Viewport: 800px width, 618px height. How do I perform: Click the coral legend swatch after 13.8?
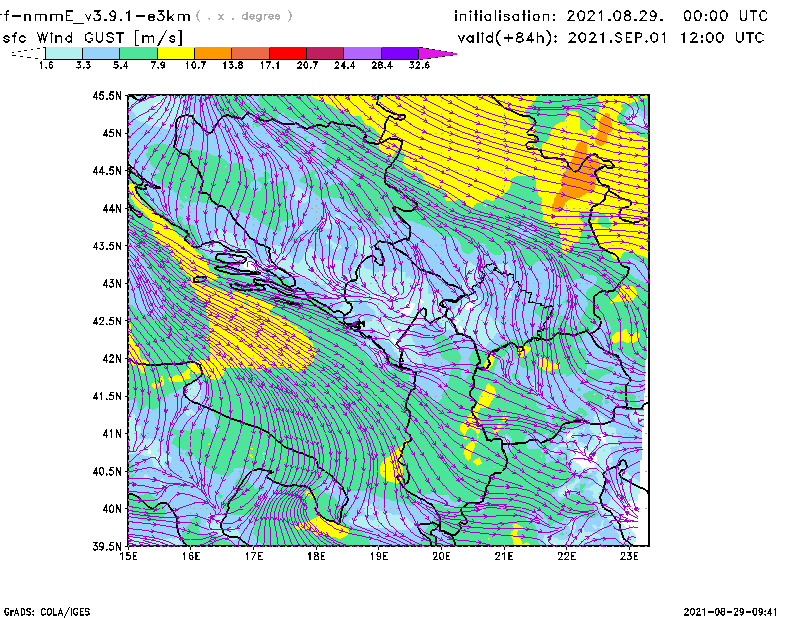click(251, 53)
